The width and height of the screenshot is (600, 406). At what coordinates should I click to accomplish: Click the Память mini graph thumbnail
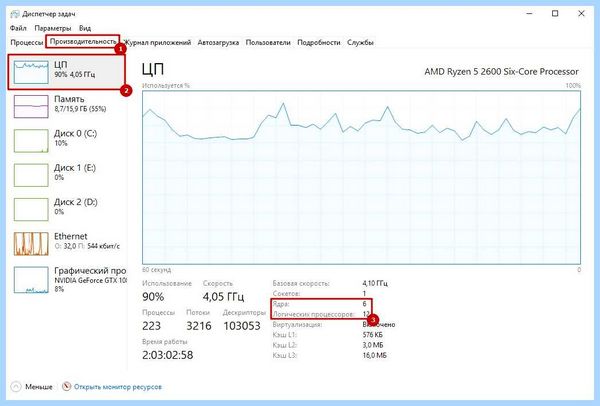tap(31, 106)
